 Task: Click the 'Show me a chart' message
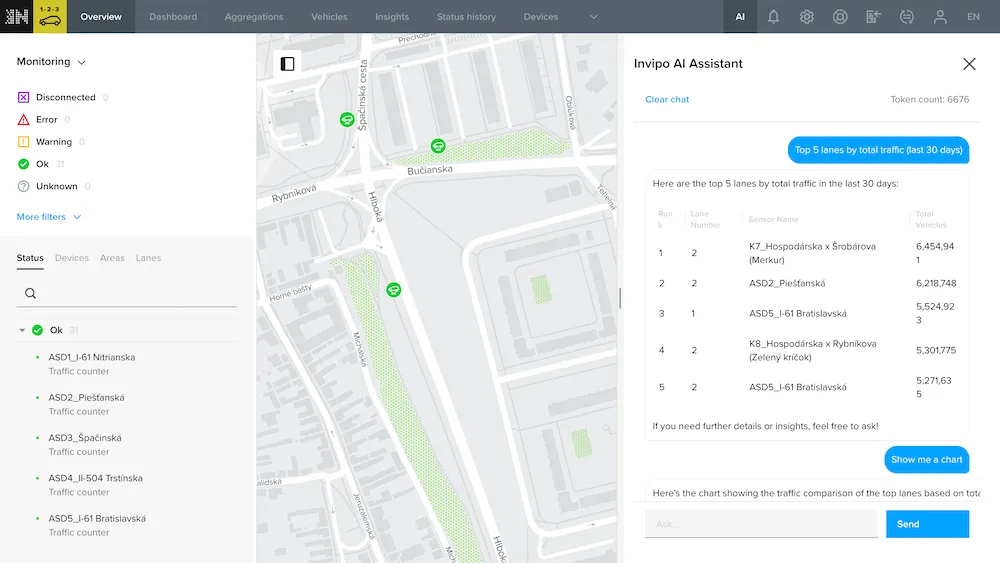point(927,460)
